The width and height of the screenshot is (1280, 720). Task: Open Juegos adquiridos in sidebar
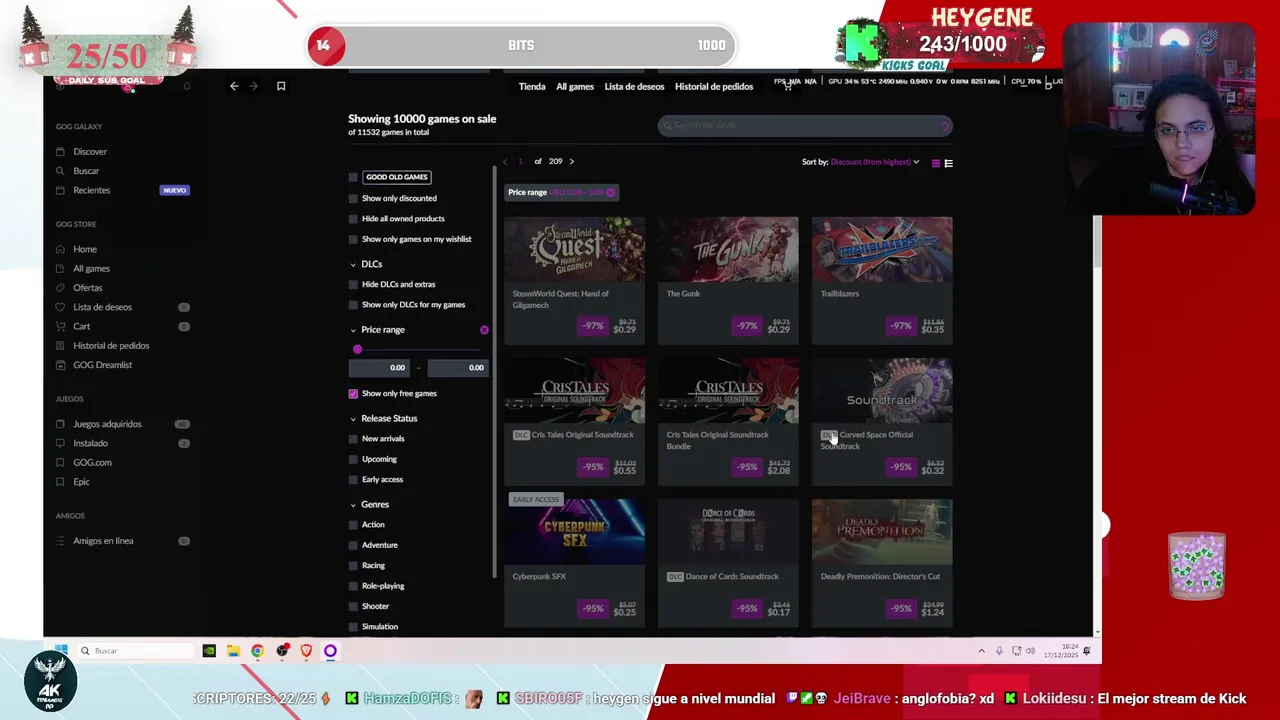[x=107, y=424]
